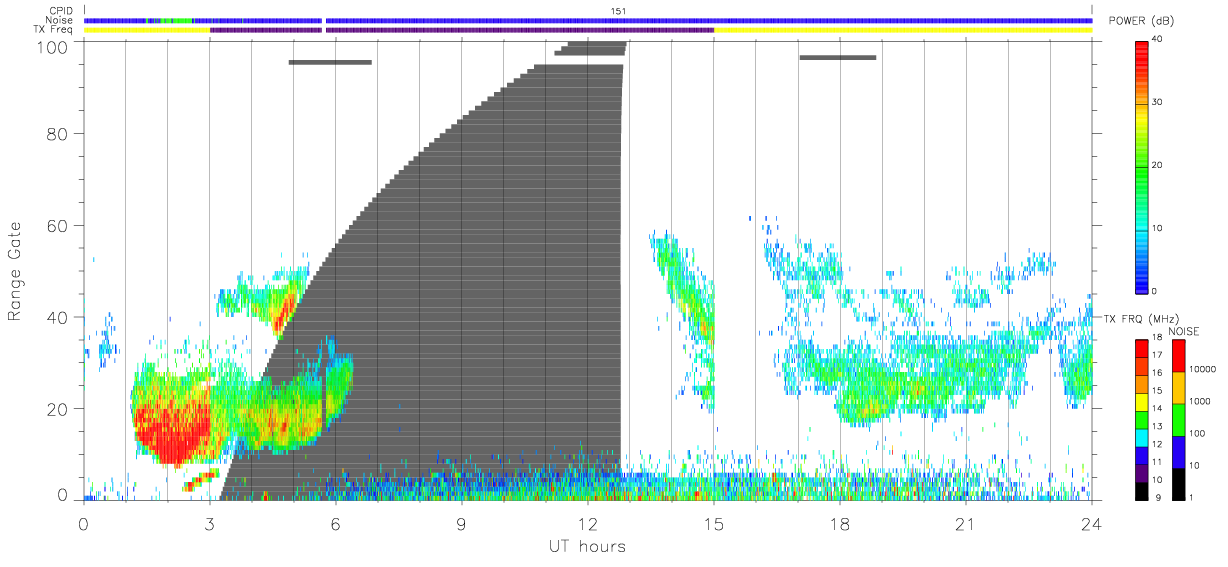
Task: Click x-axis tick label '3'
Action: click(210, 524)
